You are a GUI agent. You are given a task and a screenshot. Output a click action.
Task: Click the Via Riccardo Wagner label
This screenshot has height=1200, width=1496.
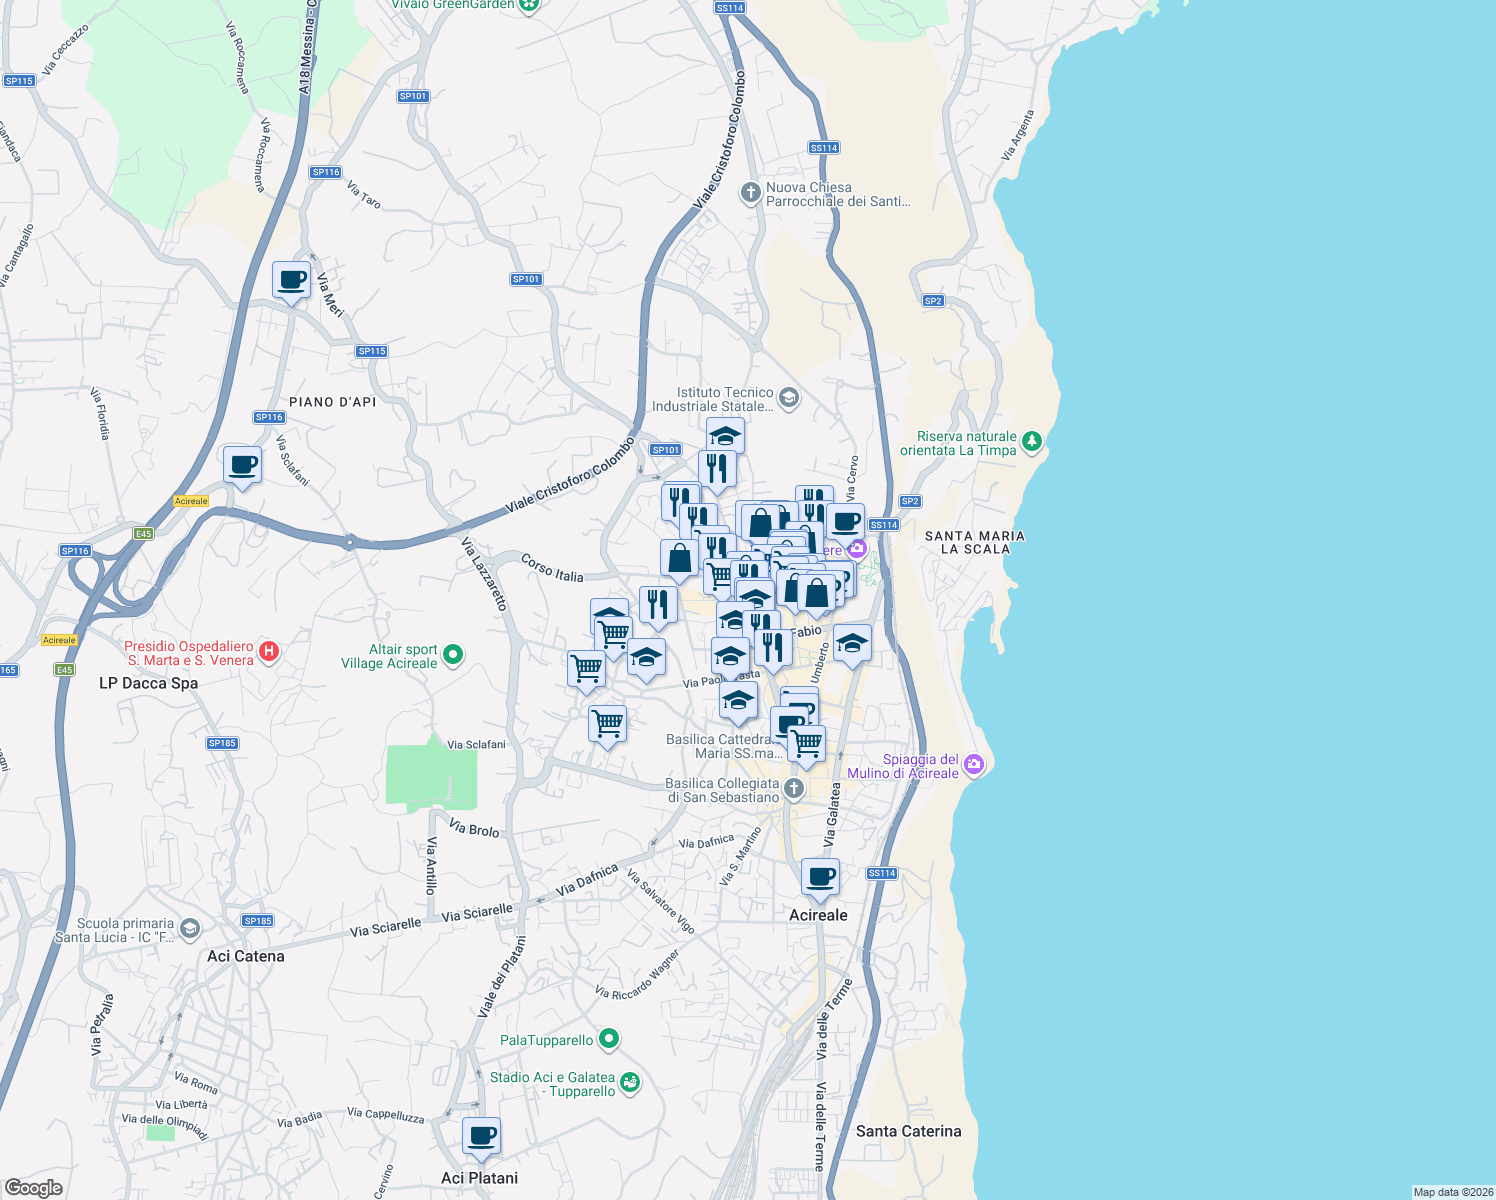[x=637, y=974]
